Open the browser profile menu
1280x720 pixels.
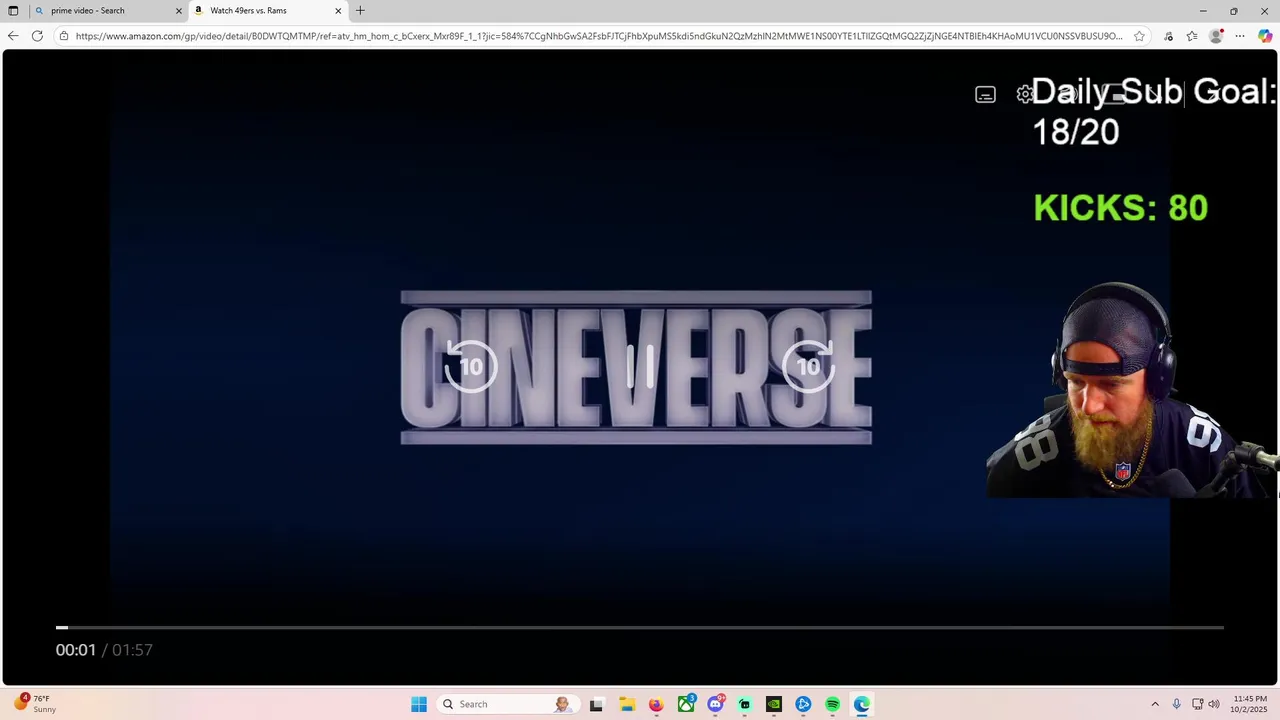click(1216, 36)
